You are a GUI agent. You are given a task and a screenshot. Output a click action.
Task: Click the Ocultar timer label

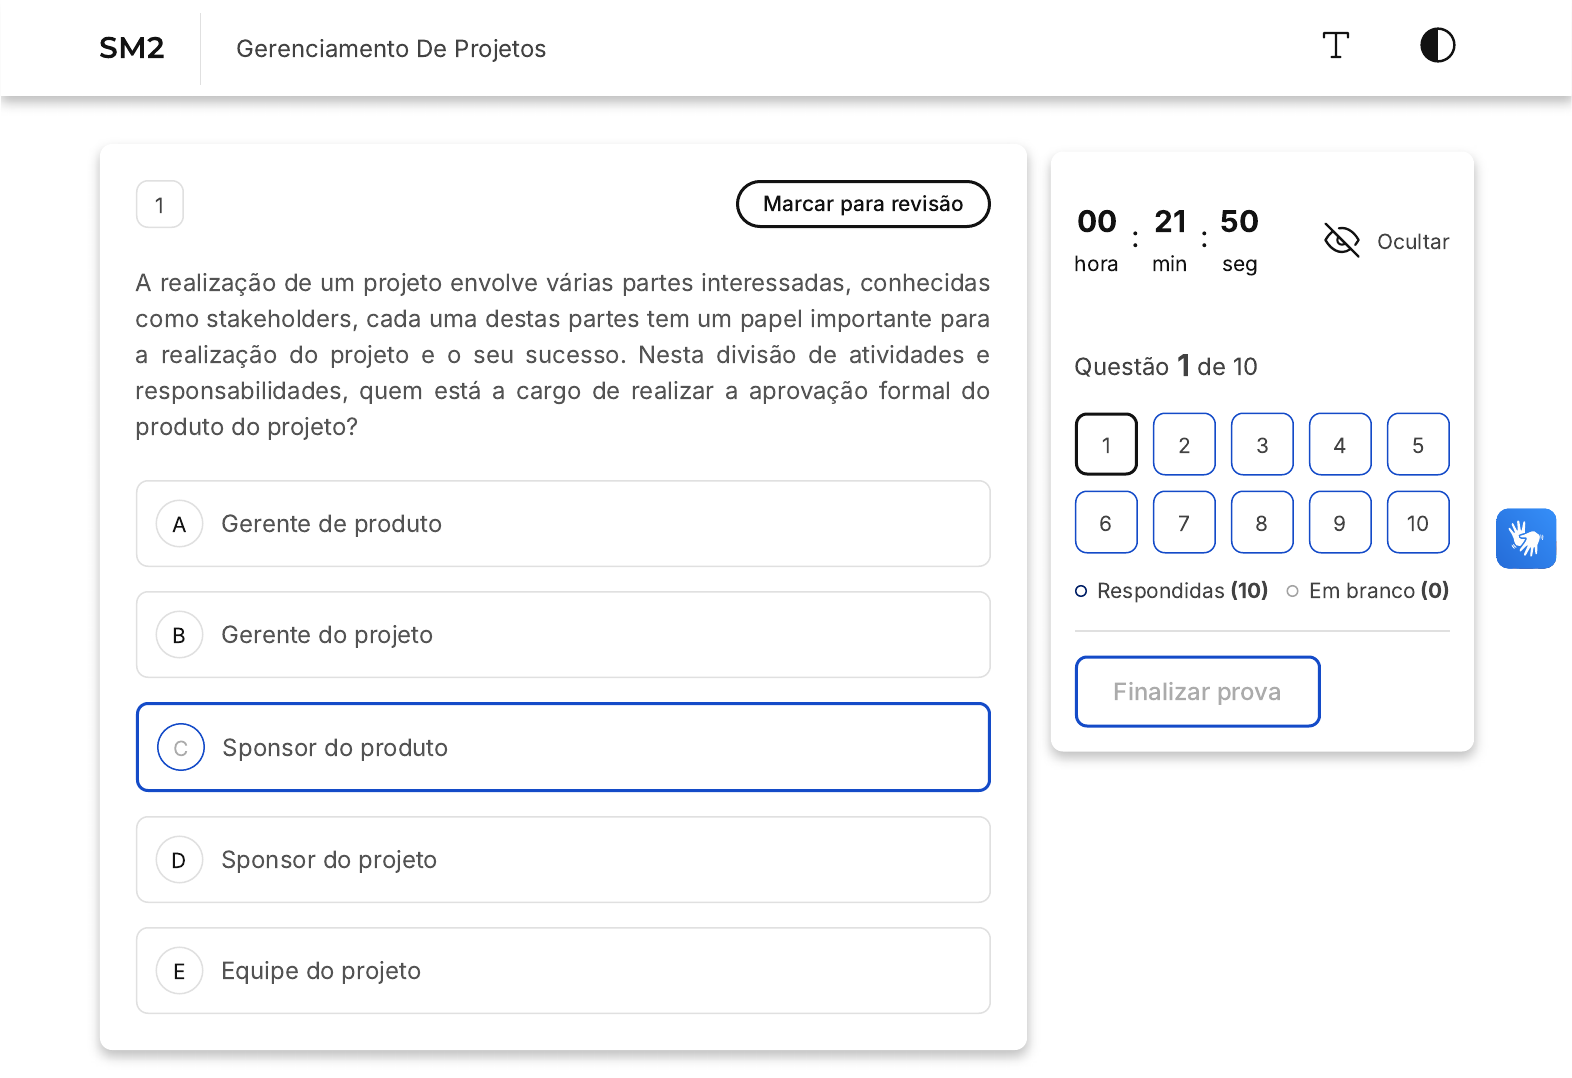1412,242
